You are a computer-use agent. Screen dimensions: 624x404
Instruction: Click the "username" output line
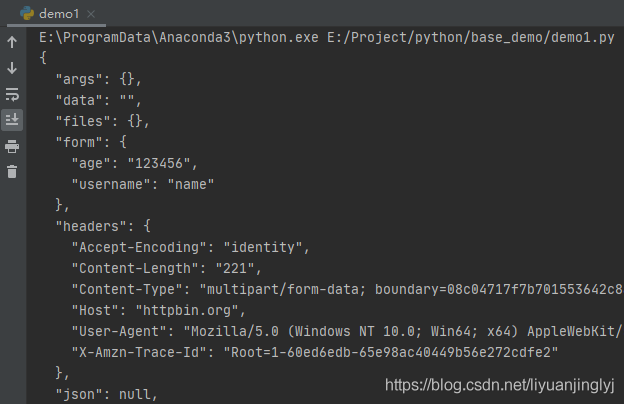click(x=143, y=184)
